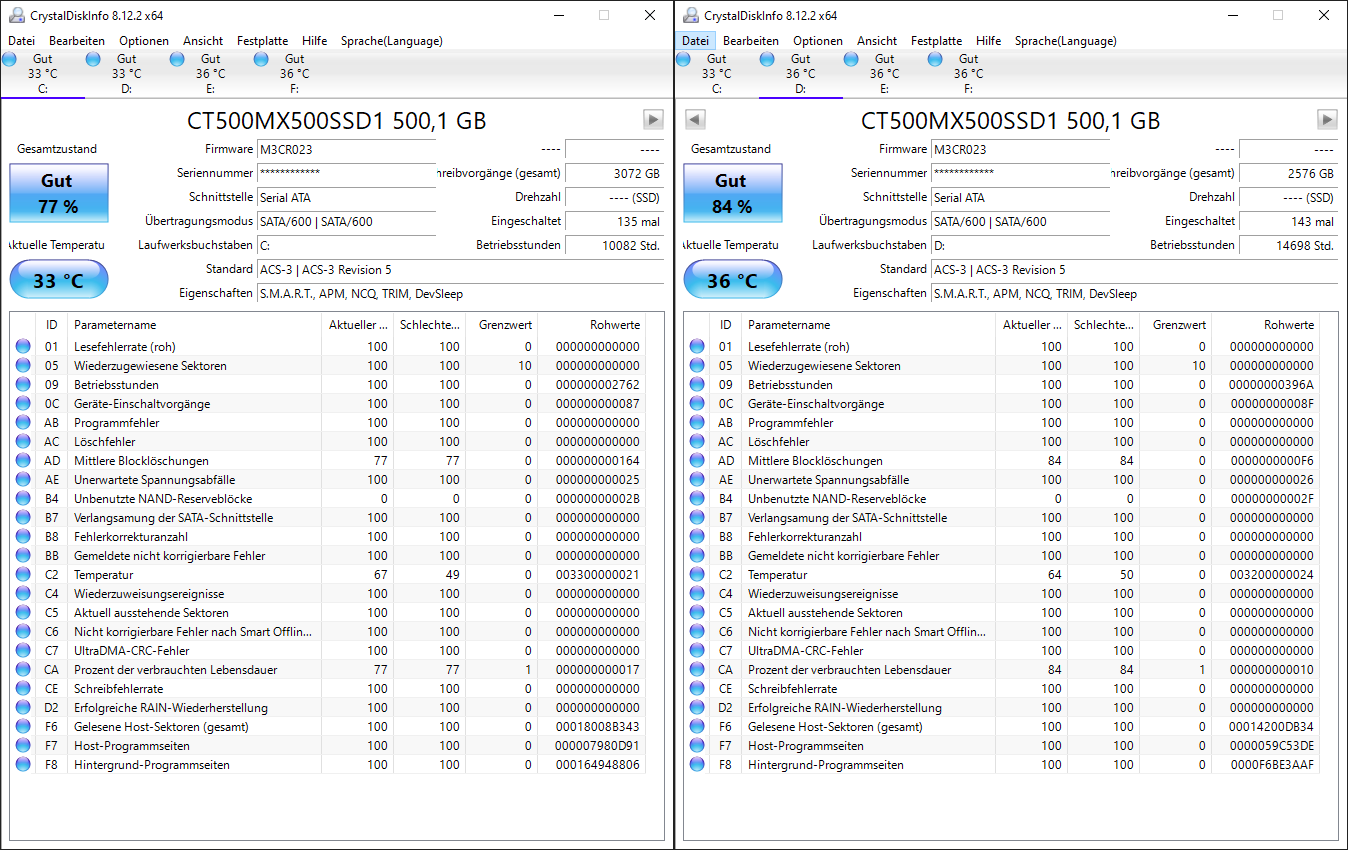
Task: Select Unbenutzte NAND-Reserveblöcke row in the left window
Action: [328, 499]
